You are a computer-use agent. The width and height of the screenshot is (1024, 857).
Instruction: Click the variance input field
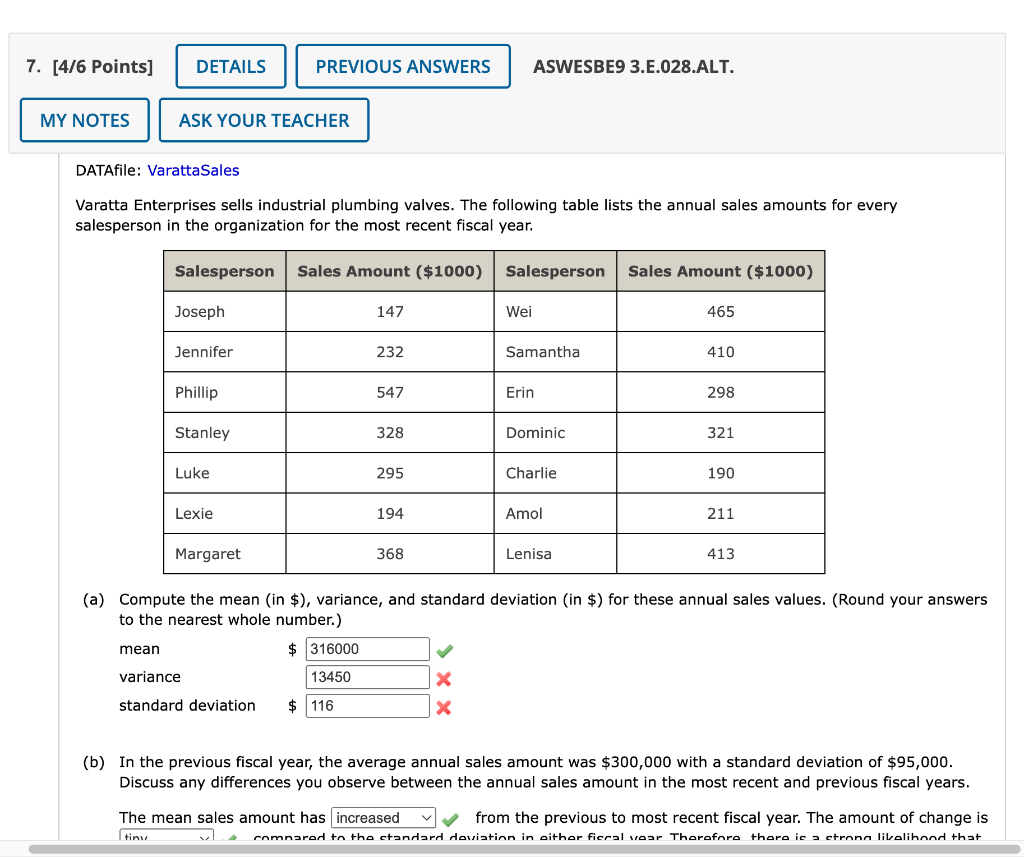click(x=368, y=677)
